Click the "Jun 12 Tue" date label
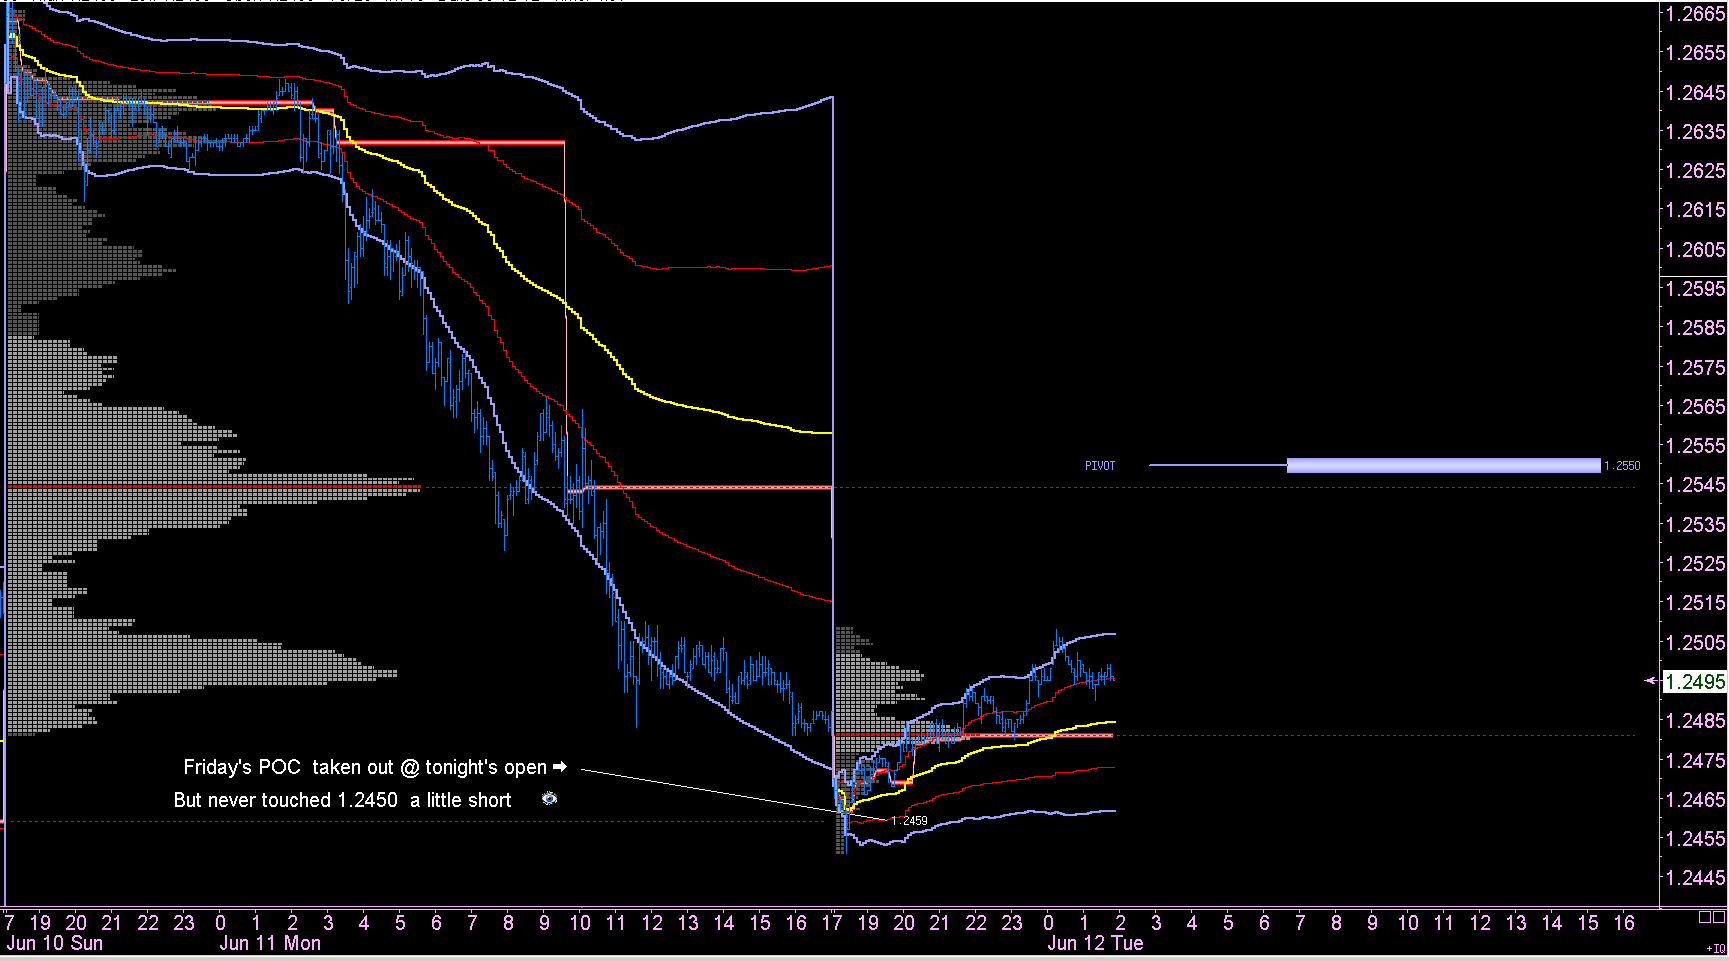The image size is (1729, 961). [1095, 943]
